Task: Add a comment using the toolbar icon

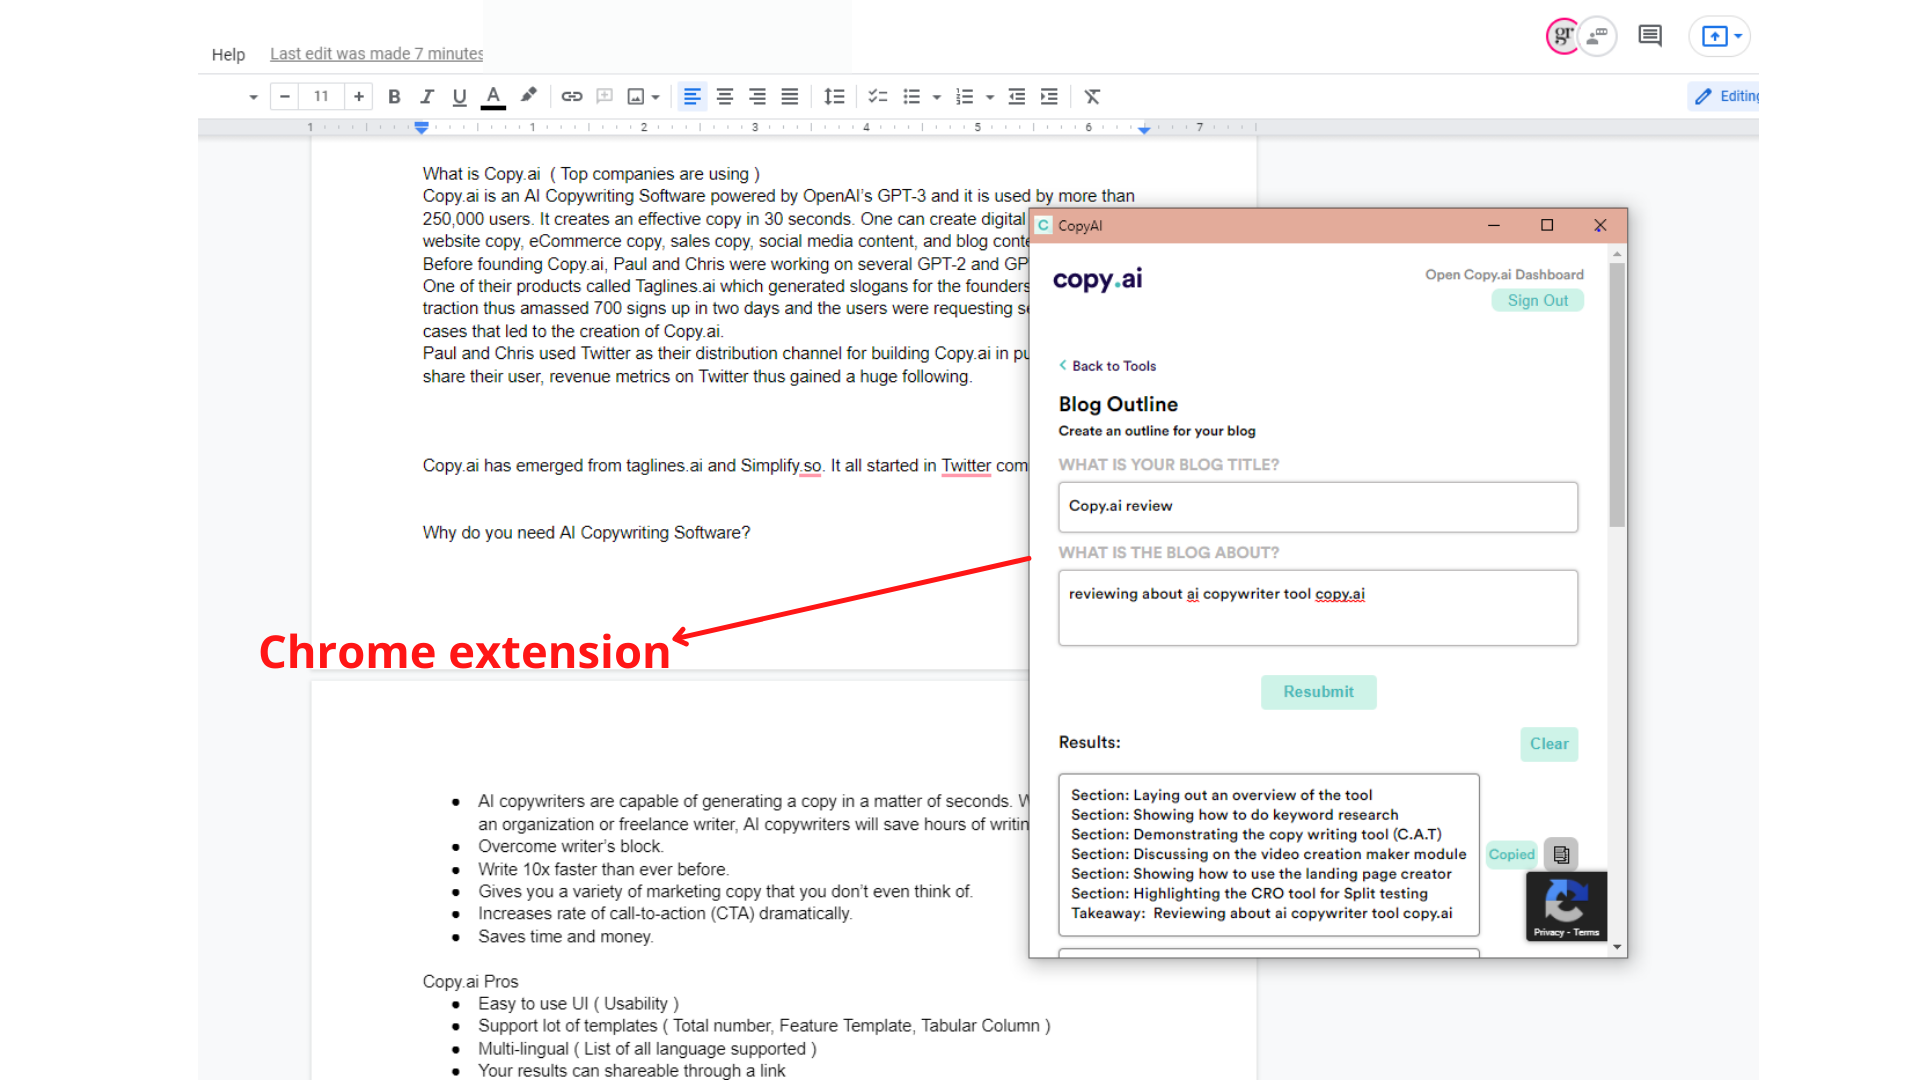Action: pyautogui.click(x=604, y=97)
